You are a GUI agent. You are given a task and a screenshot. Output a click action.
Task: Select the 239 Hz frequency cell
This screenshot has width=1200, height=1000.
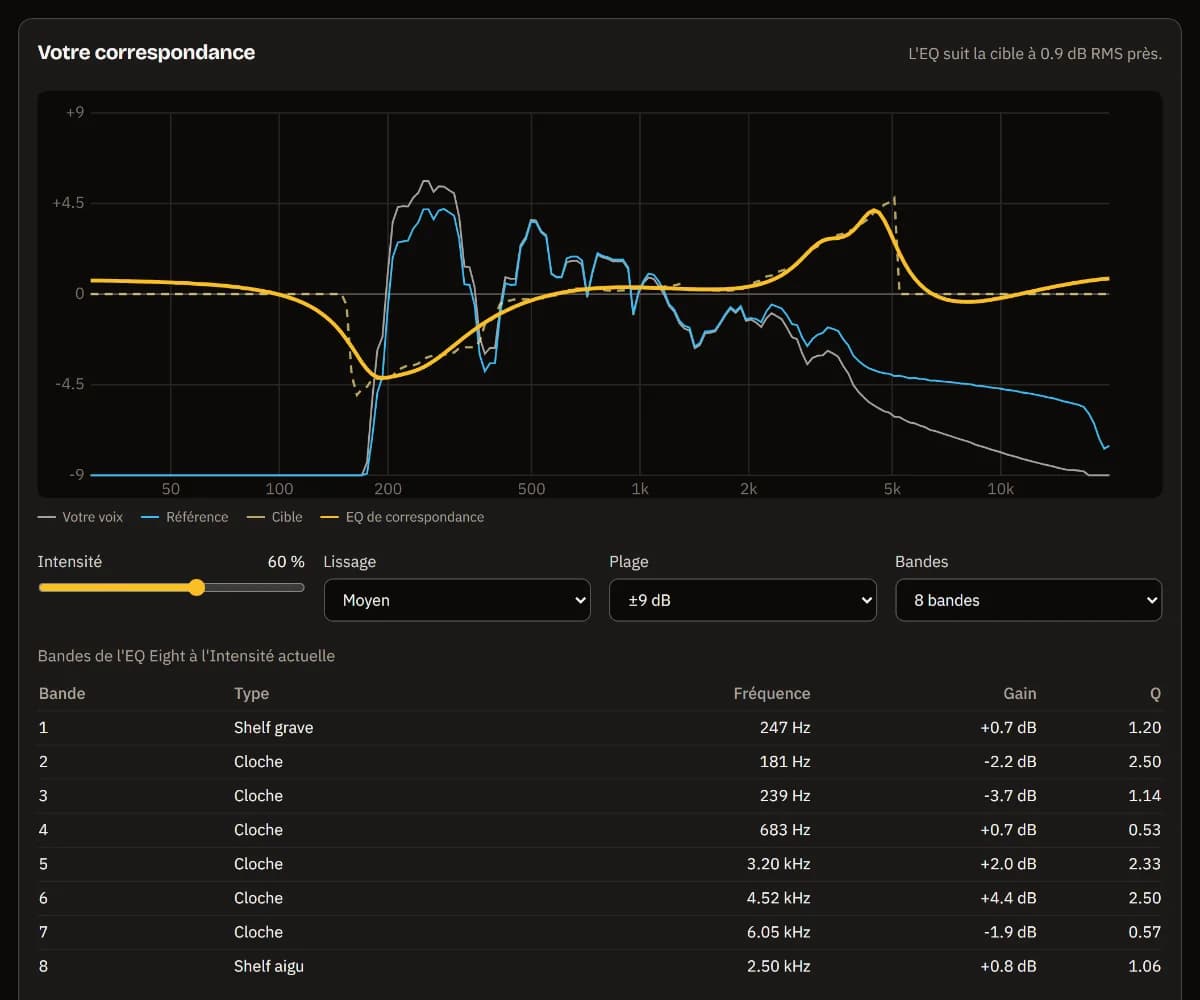click(x=785, y=795)
